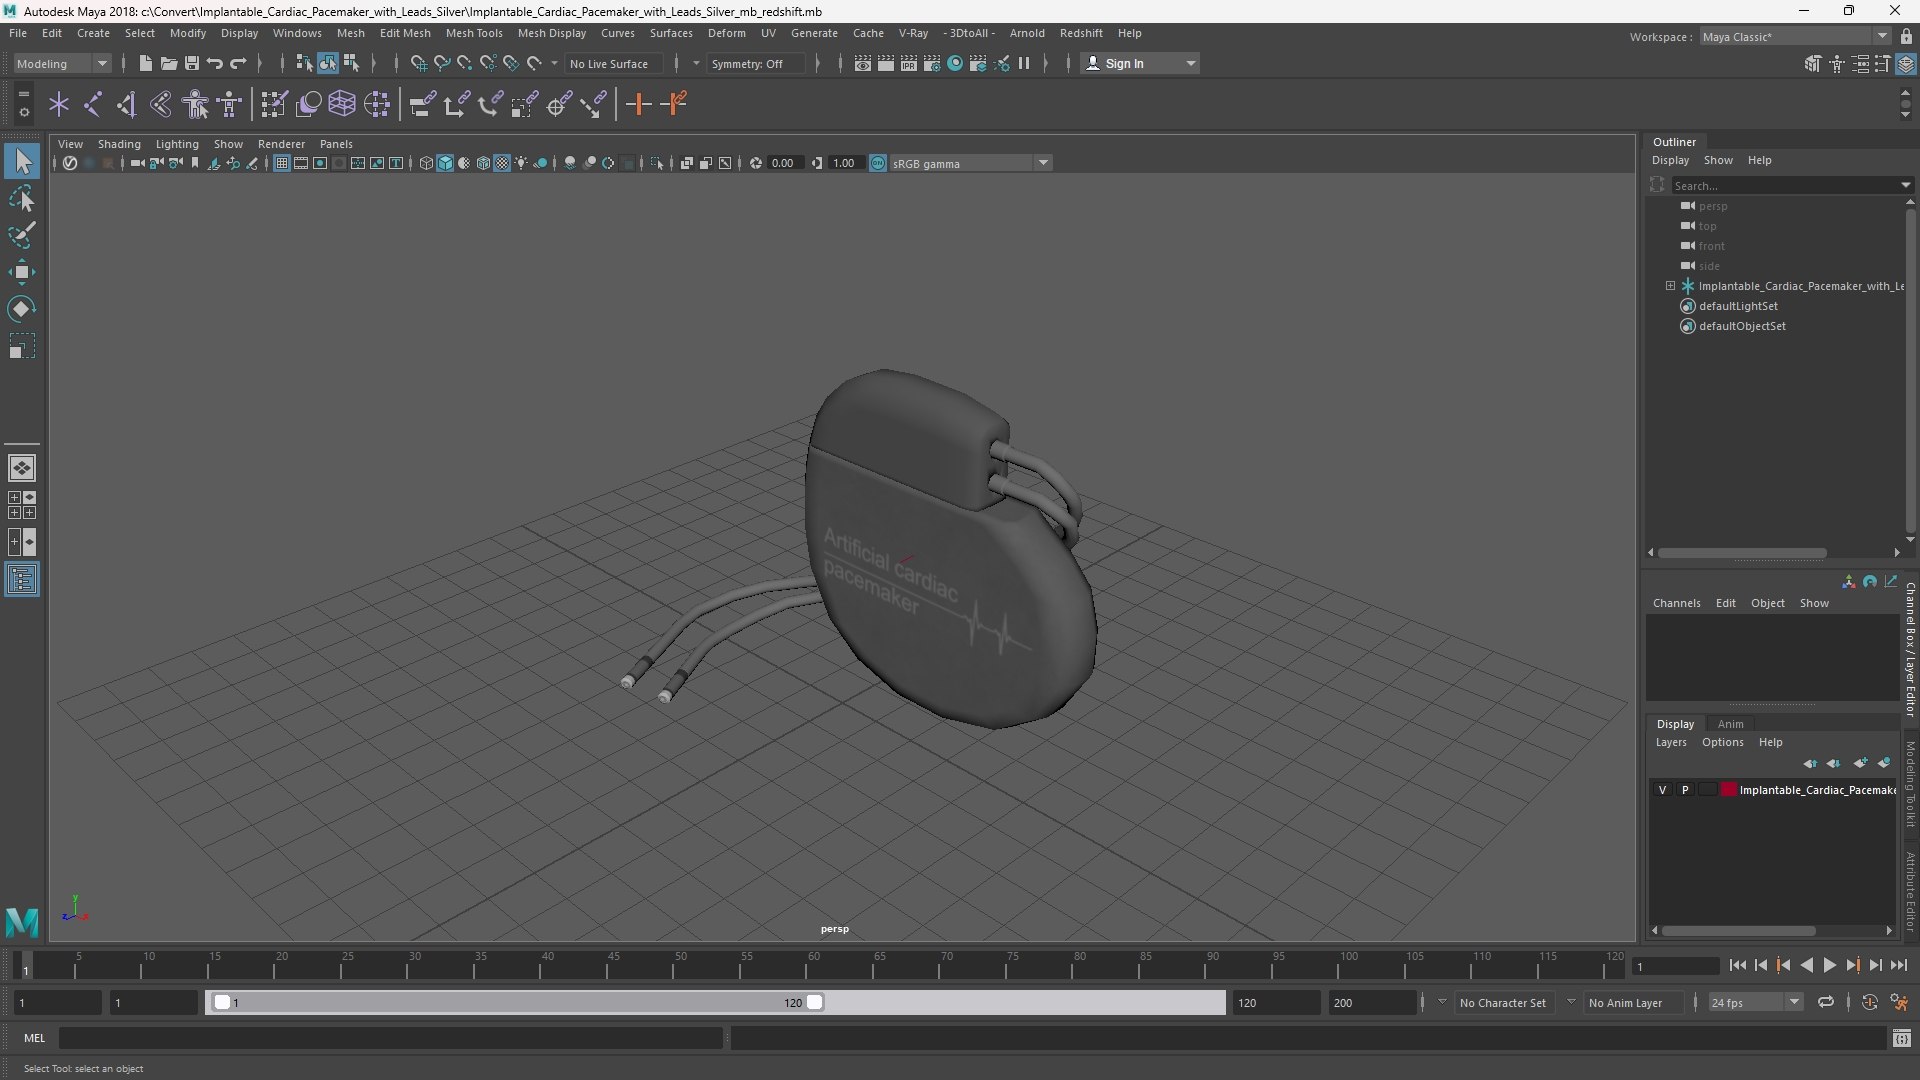Click the Snap to grids icon
The width and height of the screenshot is (1920, 1080).
point(419,64)
